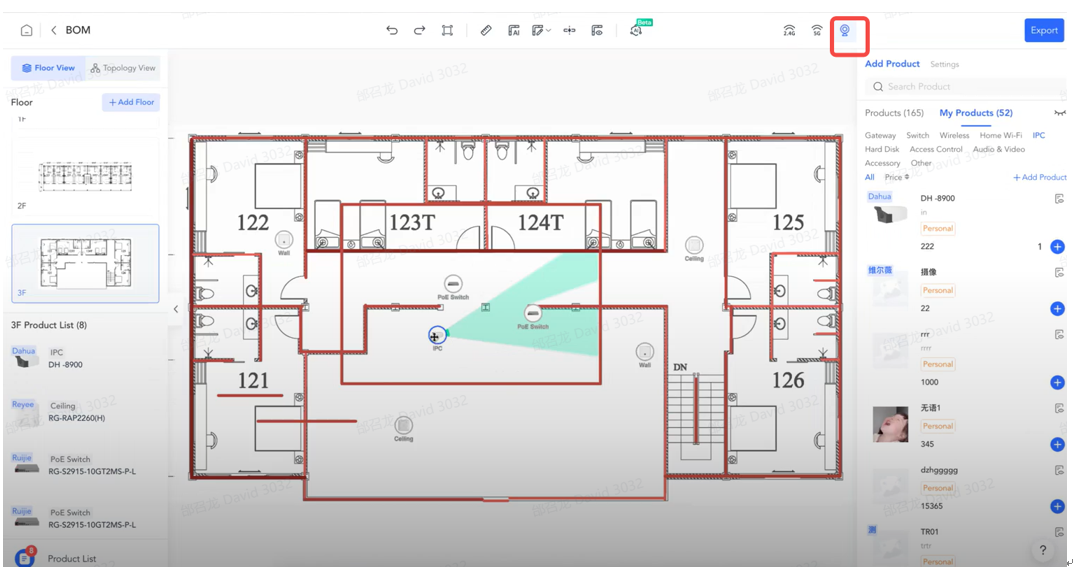Filter products by Accessory

pos(882,163)
